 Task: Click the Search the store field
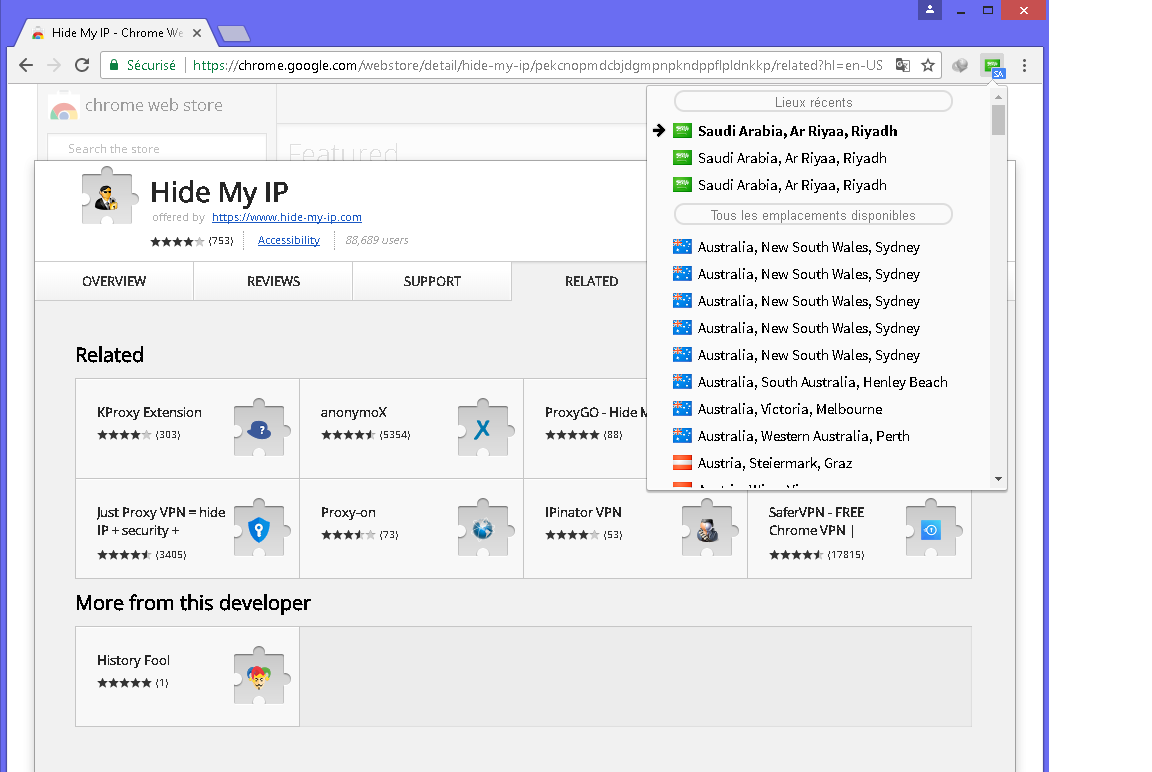[x=156, y=148]
